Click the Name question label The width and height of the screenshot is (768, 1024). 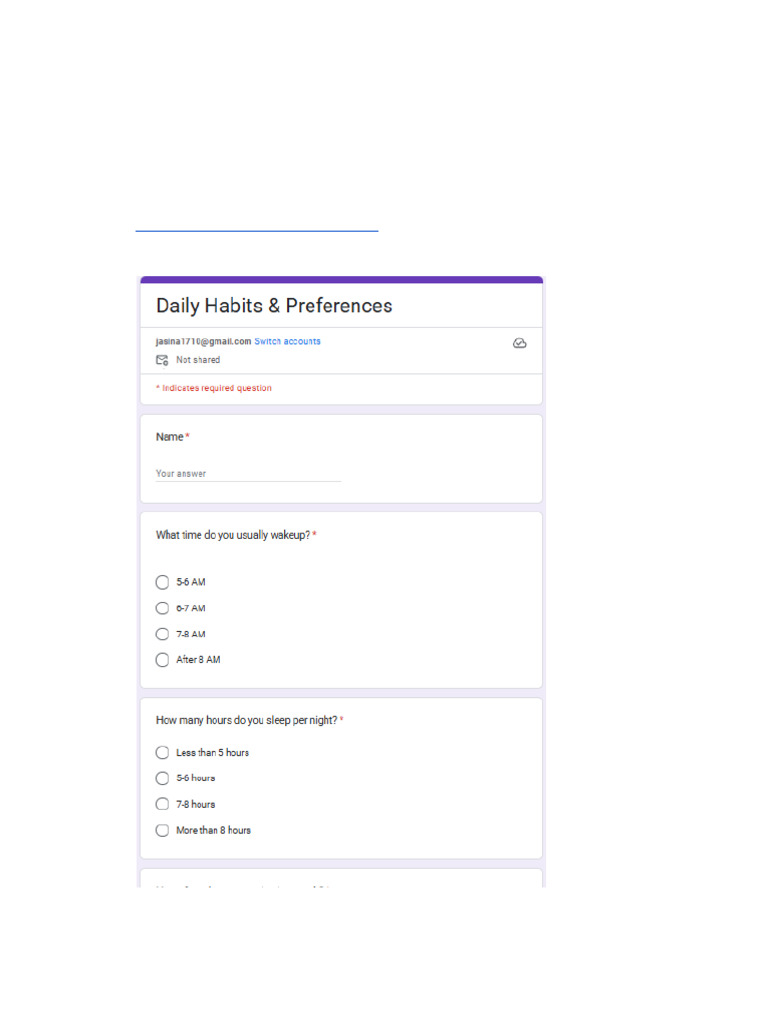(x=170, y=437)
